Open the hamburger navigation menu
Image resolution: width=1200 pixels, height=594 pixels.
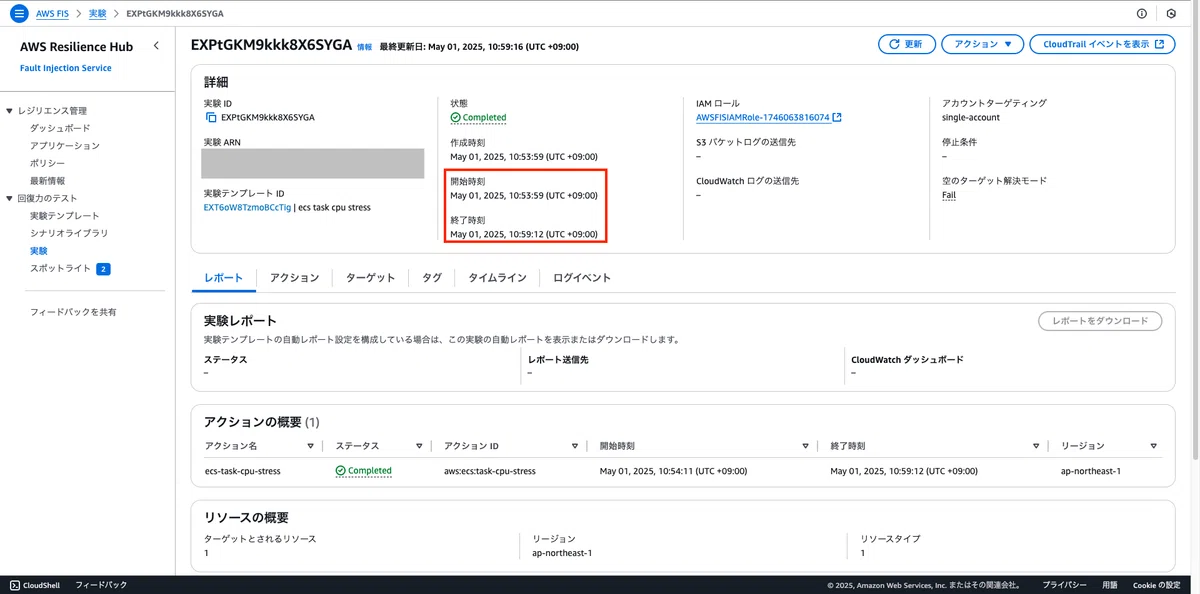[x=18, y=14]
